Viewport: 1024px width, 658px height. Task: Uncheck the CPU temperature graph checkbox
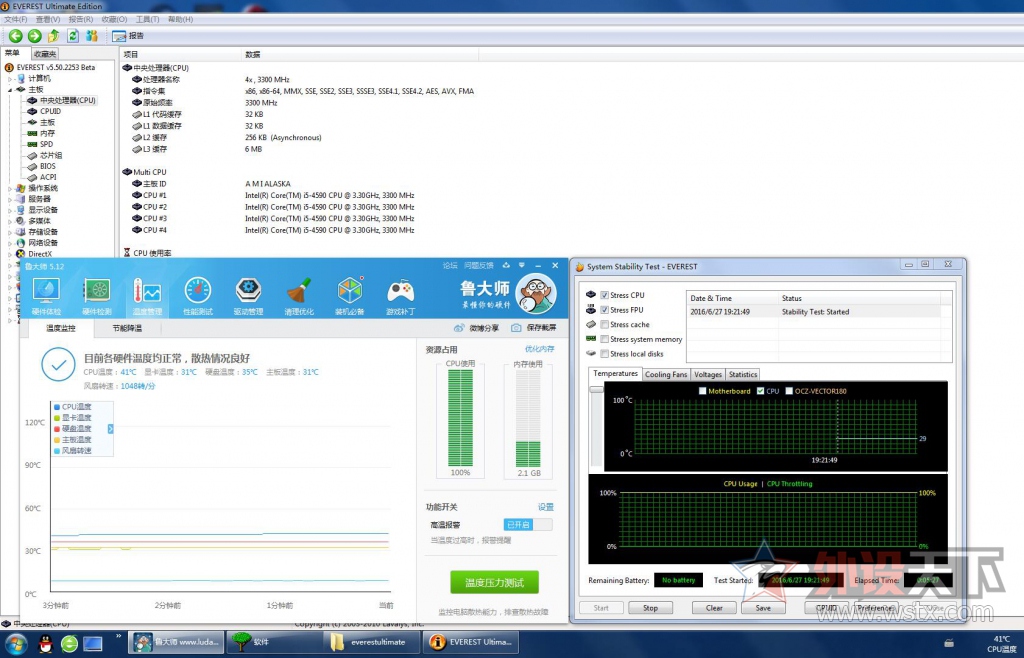[760, 391]
